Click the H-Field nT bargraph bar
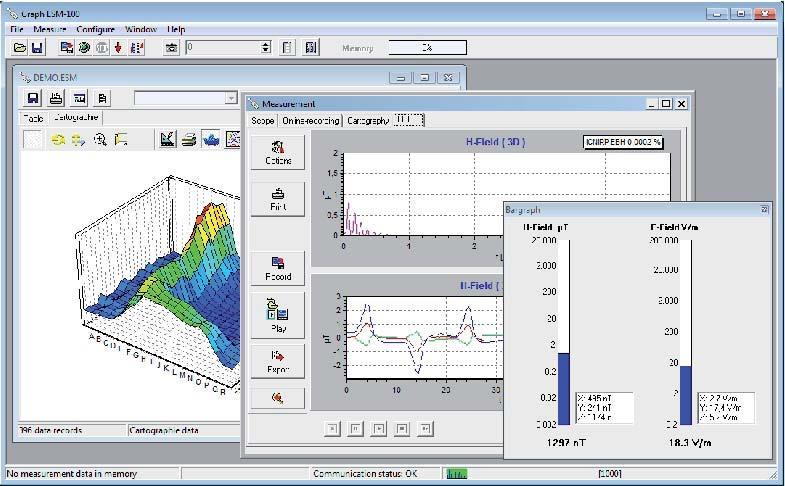Viewport: 785px width, 486px height. click(x=564, y=332)
